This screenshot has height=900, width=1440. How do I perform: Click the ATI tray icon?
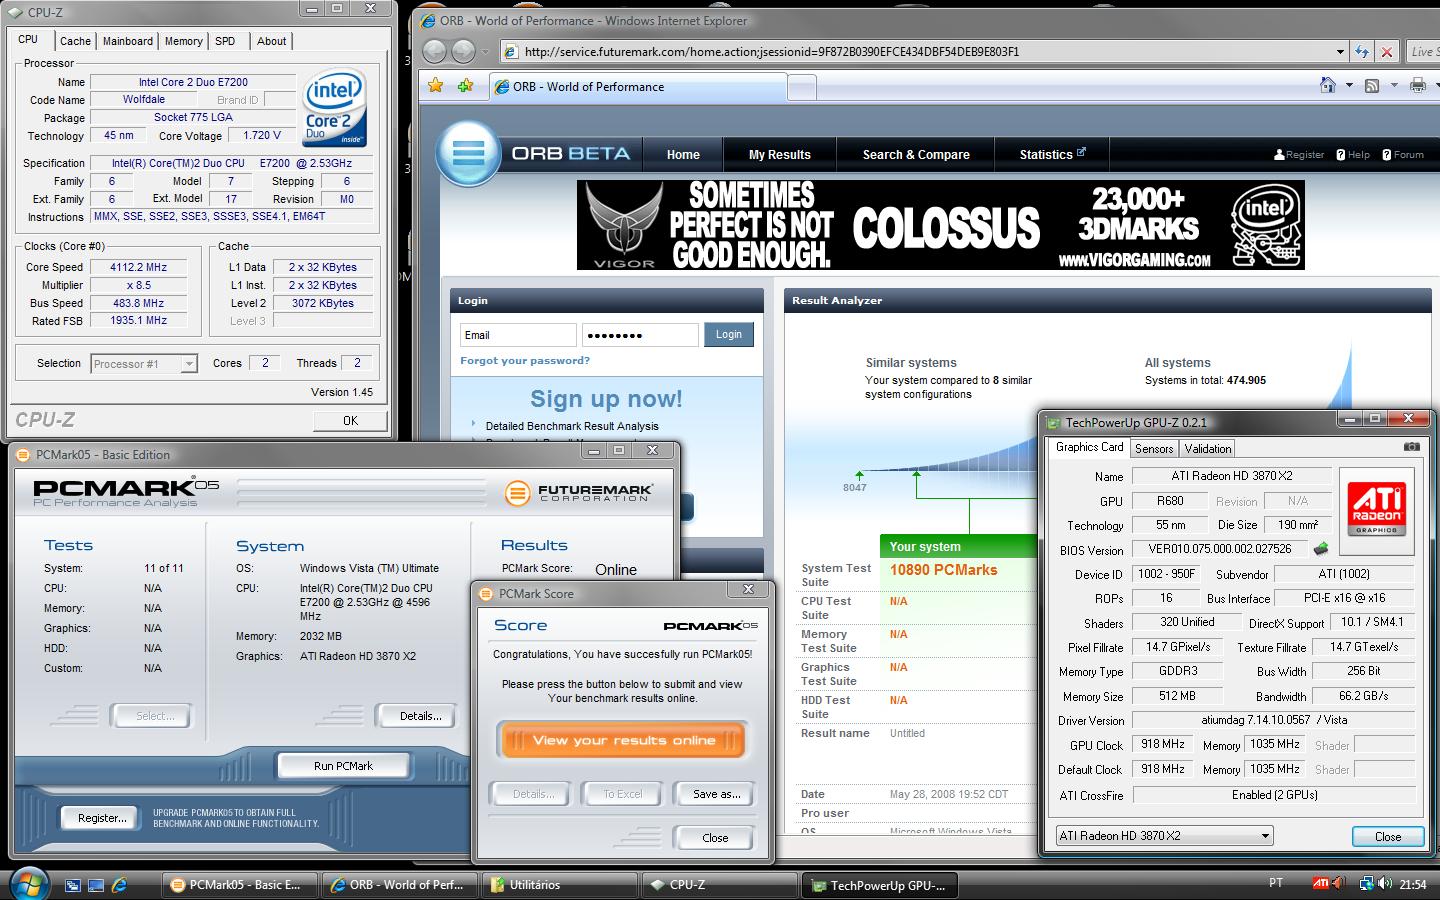pos(1320,884)
